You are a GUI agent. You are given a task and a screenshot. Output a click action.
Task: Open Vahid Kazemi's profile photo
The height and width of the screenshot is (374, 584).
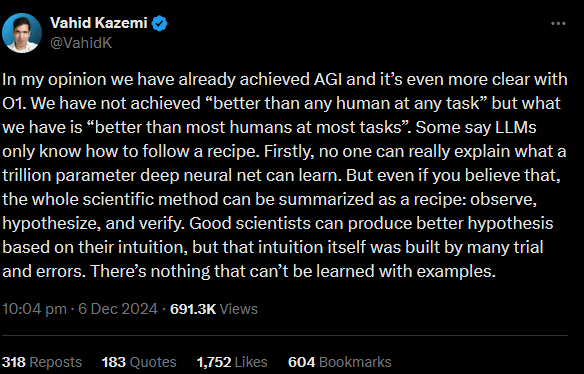click(22, 33)
